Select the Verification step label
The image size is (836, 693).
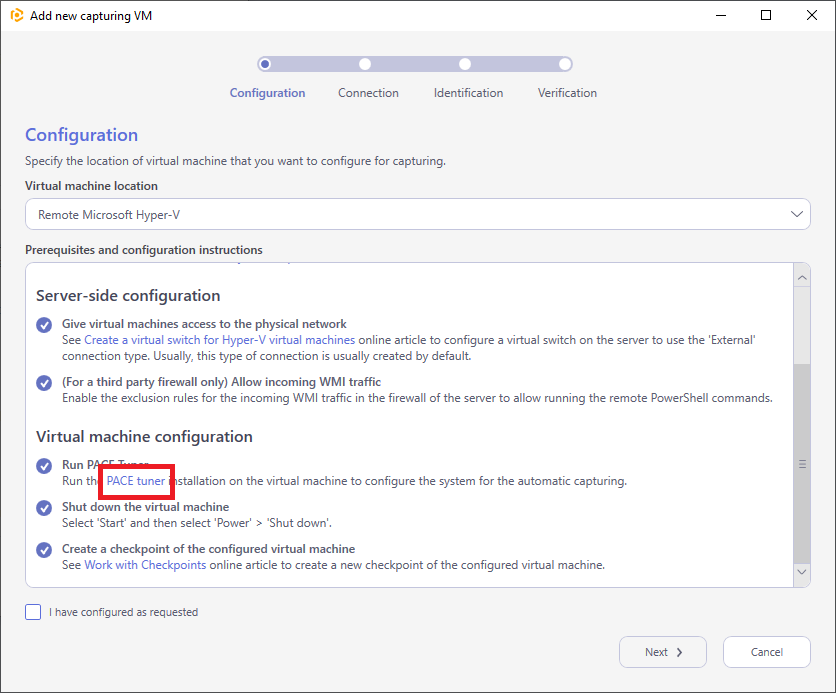point(567,93)
